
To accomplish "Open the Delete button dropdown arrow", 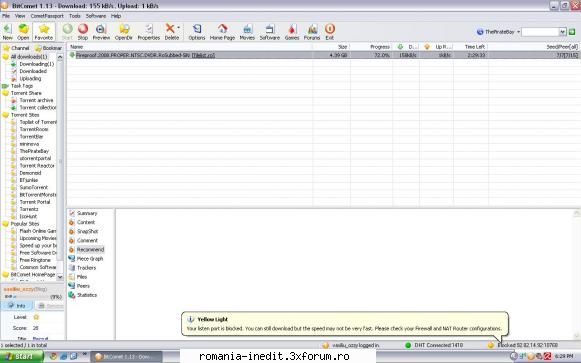I will click(179, 28).
